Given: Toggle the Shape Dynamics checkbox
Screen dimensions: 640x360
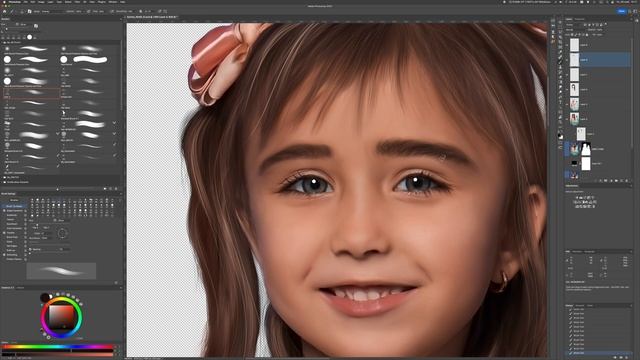Looking at the screenshot, I should (4, 211).
